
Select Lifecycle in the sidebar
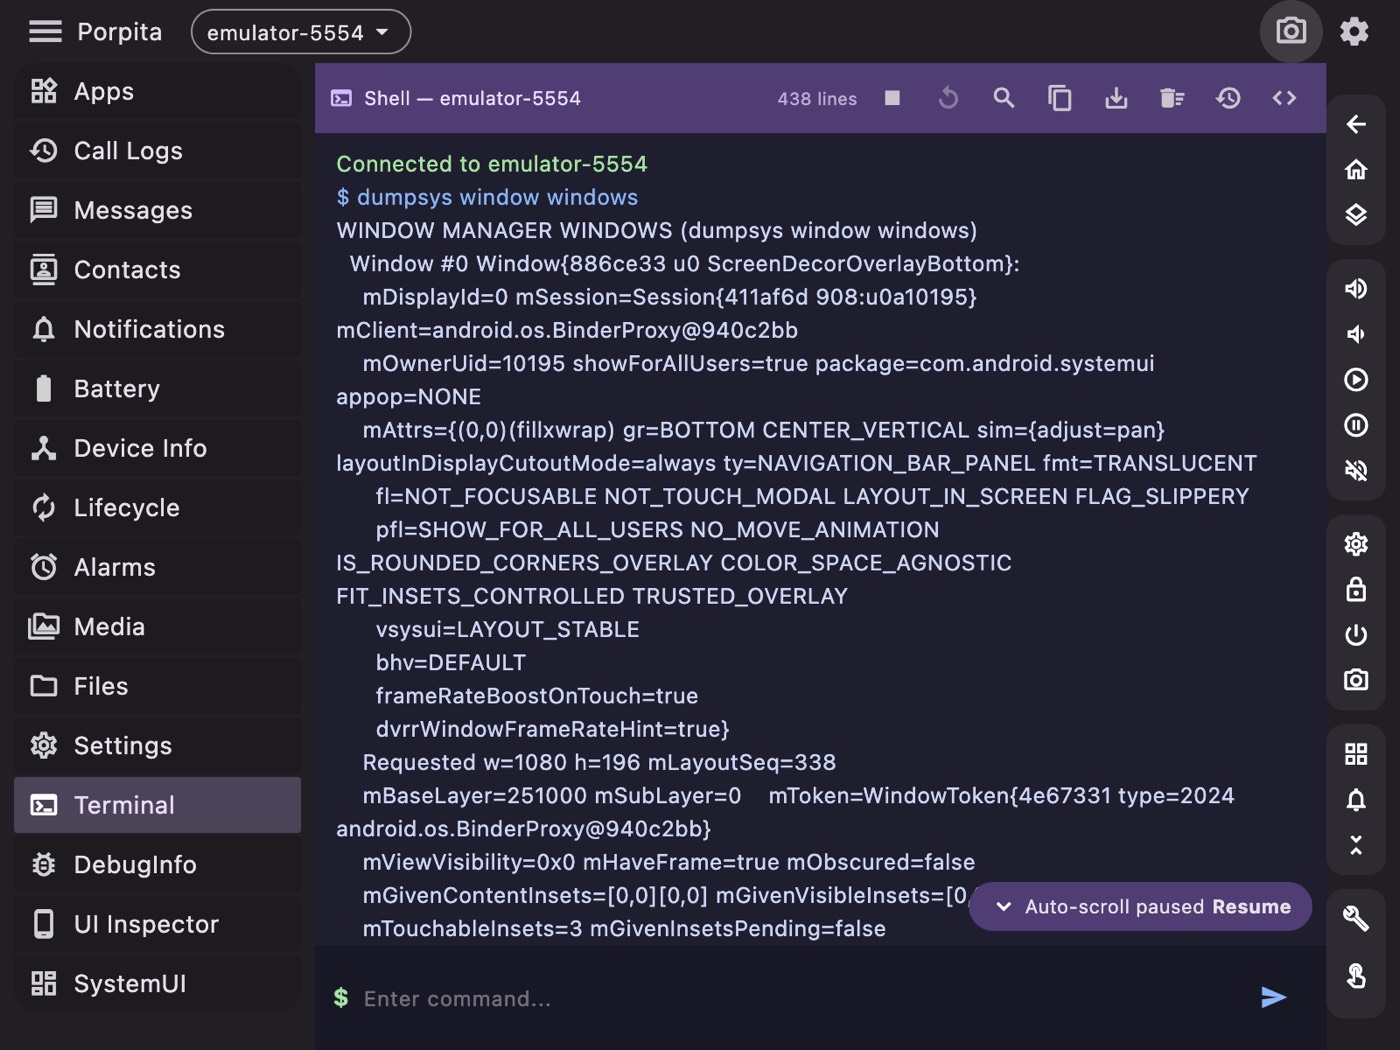[x=157, y=508]
